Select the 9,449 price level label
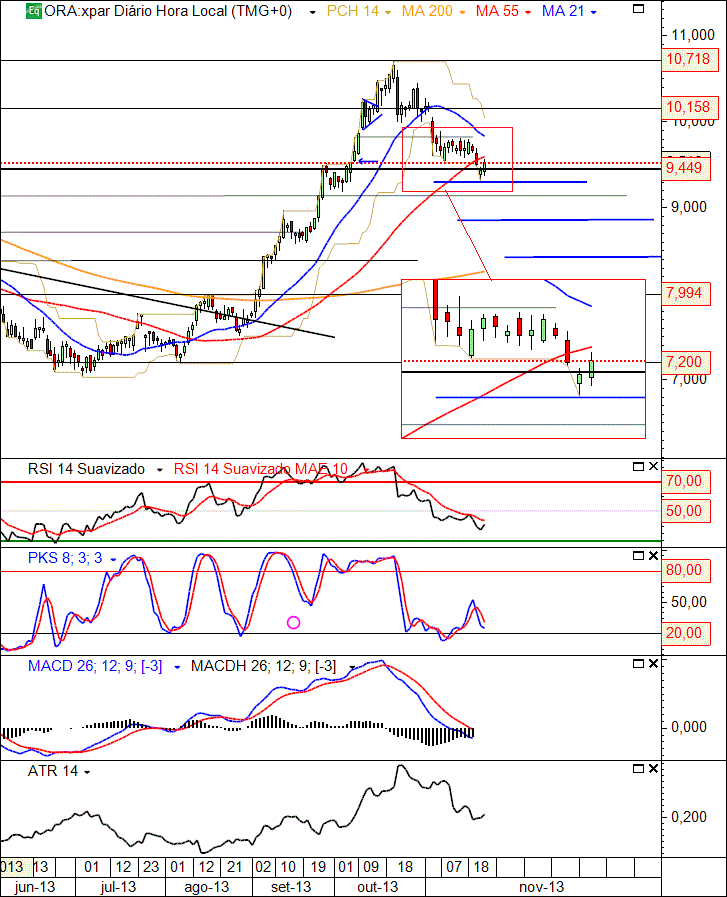 click(x=686, y=168)
